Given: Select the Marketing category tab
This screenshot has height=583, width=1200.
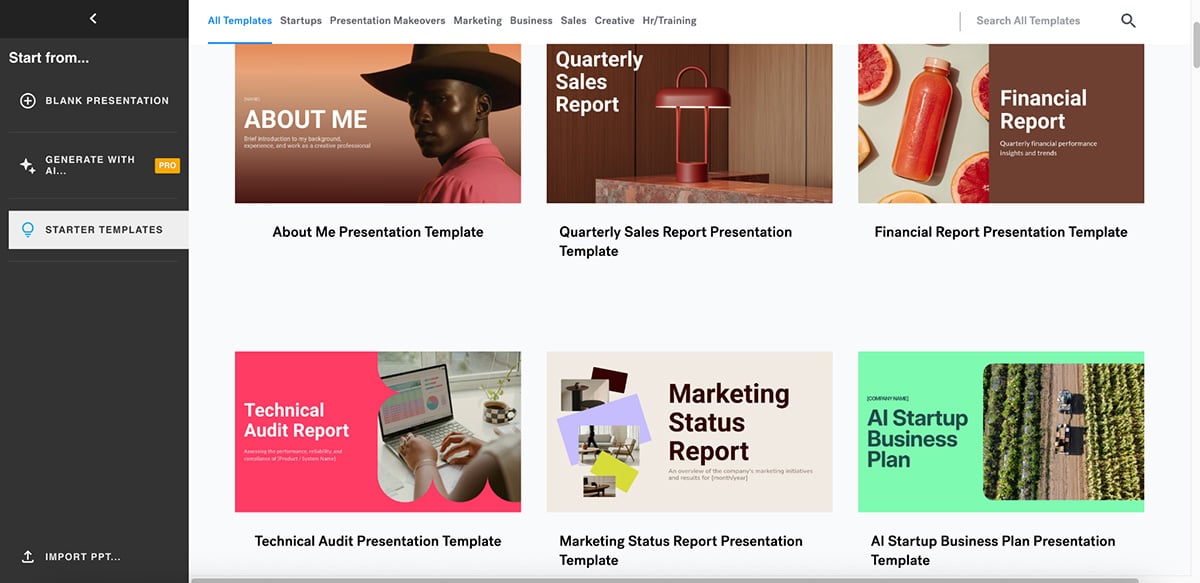Looking at the screenshot, I should [x=477, y=20].
